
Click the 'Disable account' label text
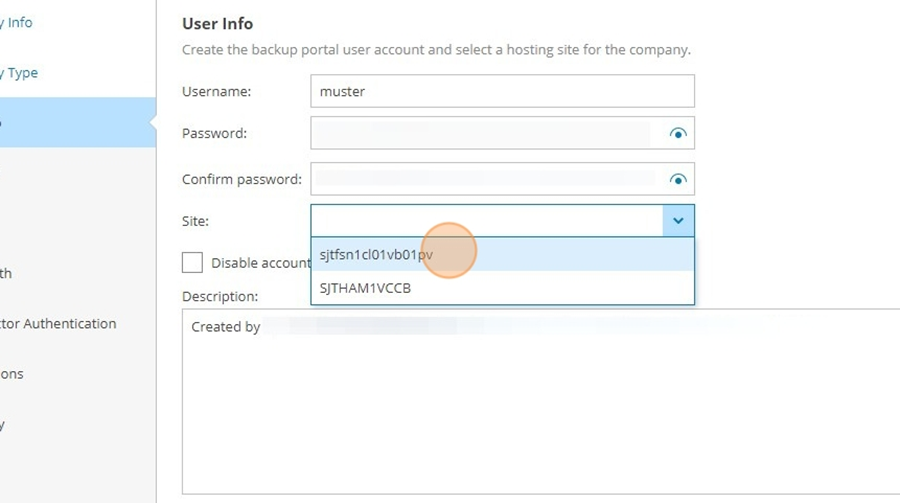pos(261,263)
